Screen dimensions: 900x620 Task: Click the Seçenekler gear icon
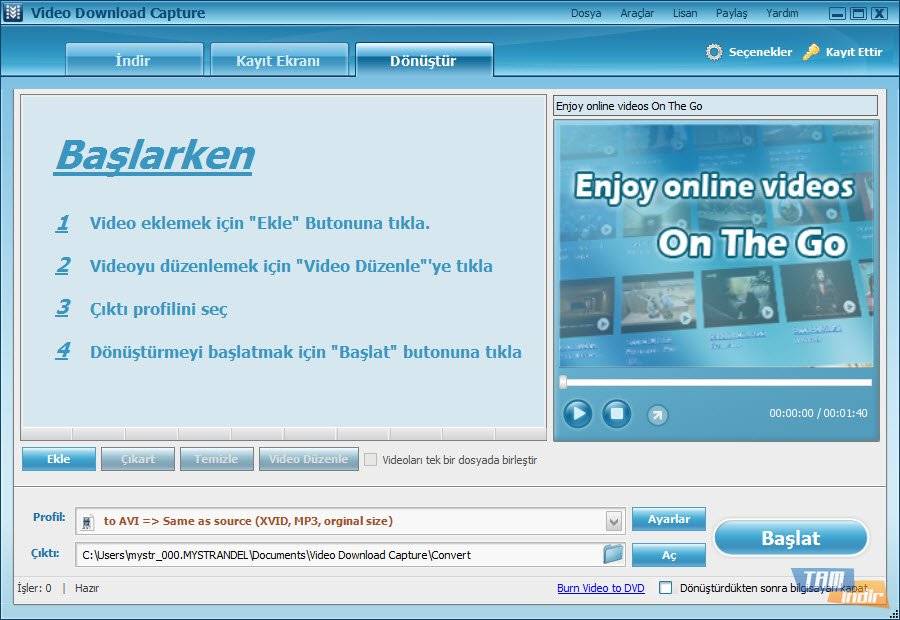[x=714, y=52]
